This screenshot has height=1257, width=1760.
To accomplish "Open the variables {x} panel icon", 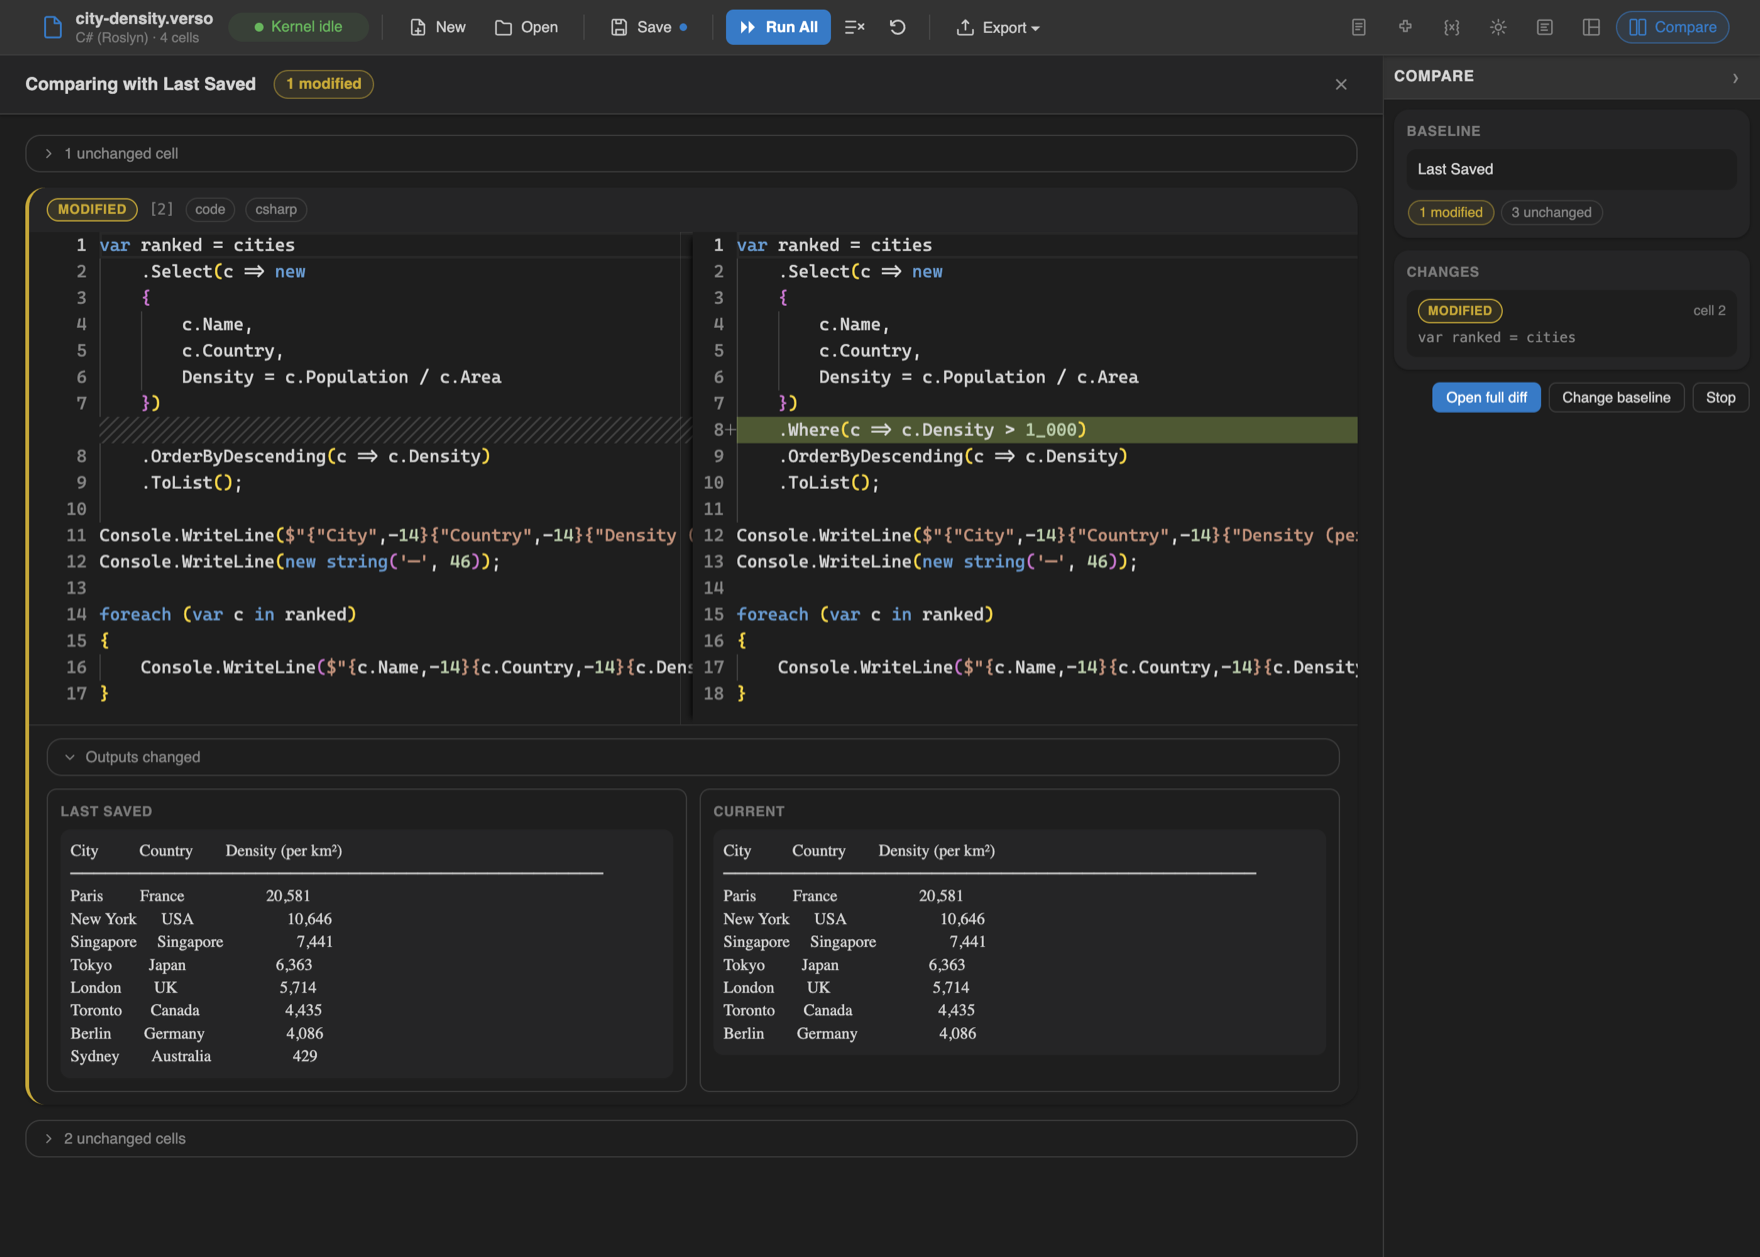I will click(1451, 27).
